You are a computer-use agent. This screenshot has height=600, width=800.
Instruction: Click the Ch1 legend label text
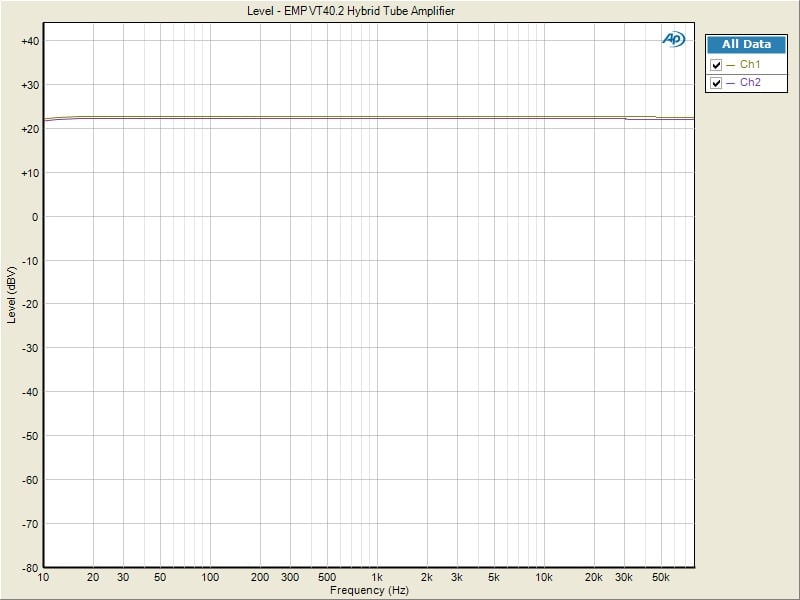tap(750, 65)
